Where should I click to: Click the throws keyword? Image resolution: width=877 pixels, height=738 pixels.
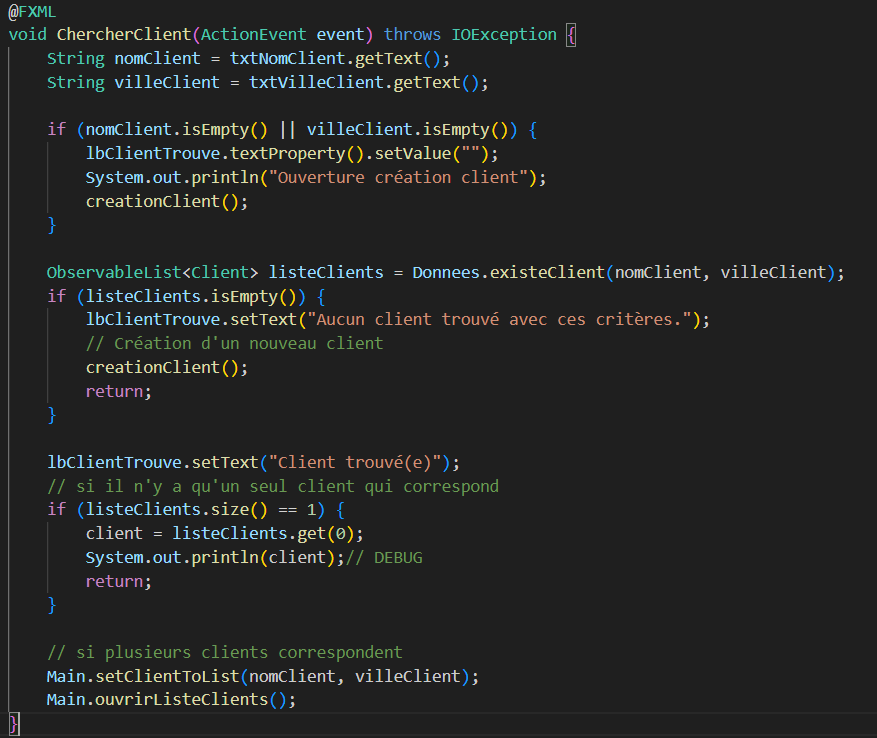click(412, 34)
